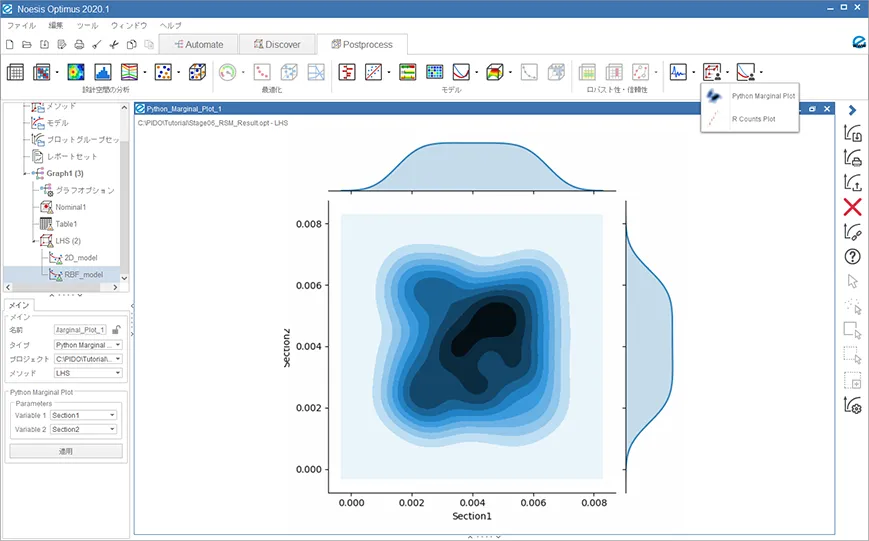Viewport: 869px width, 541px height.
Task: Click the 適用 apply button
Action: coord(66,451)
